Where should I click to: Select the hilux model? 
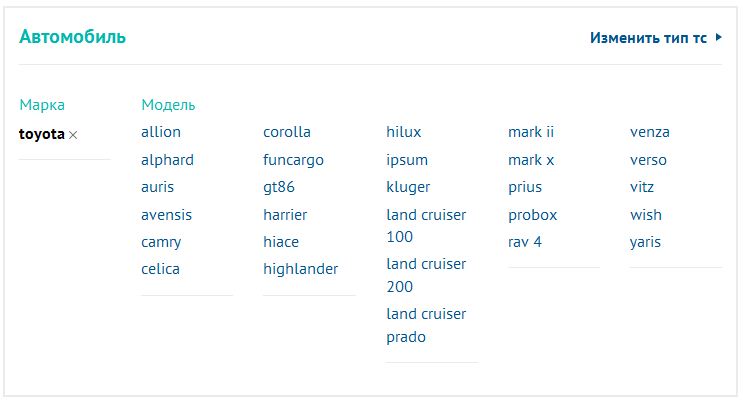click(404, 132)
